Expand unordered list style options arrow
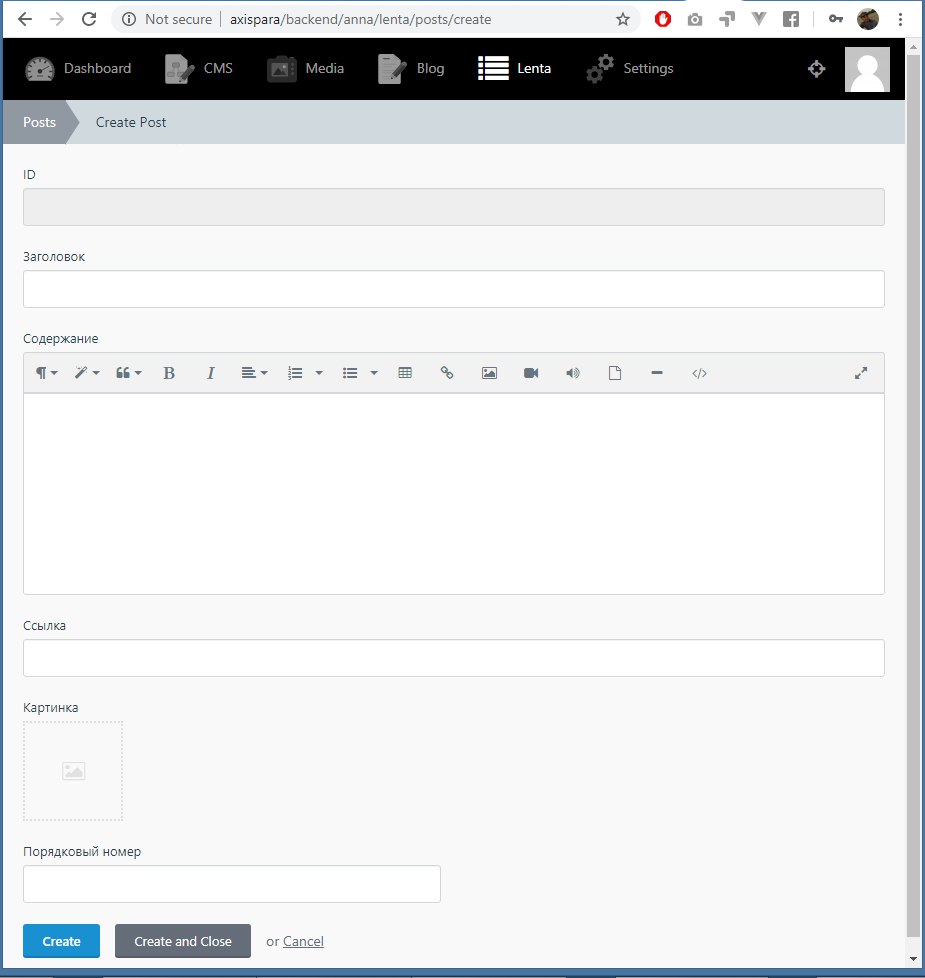 [374, 373]
